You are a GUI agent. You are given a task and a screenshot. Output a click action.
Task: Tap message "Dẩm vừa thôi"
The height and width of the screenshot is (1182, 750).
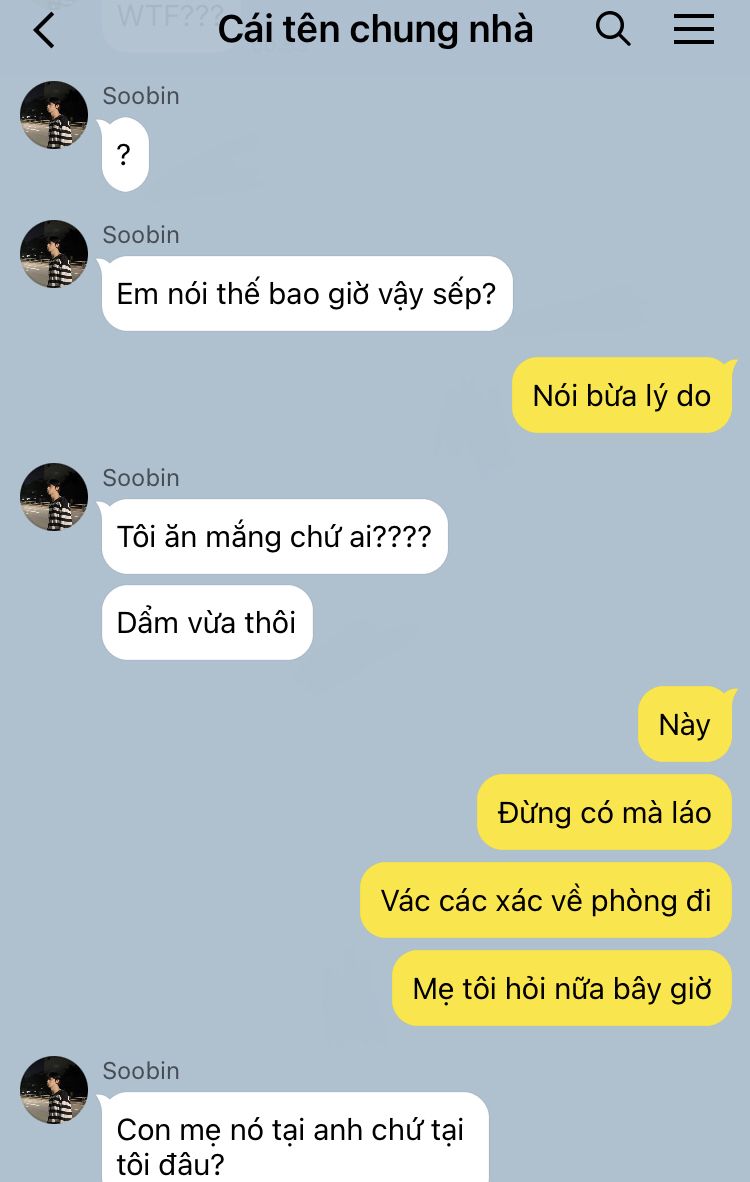(x=207, y=623)
